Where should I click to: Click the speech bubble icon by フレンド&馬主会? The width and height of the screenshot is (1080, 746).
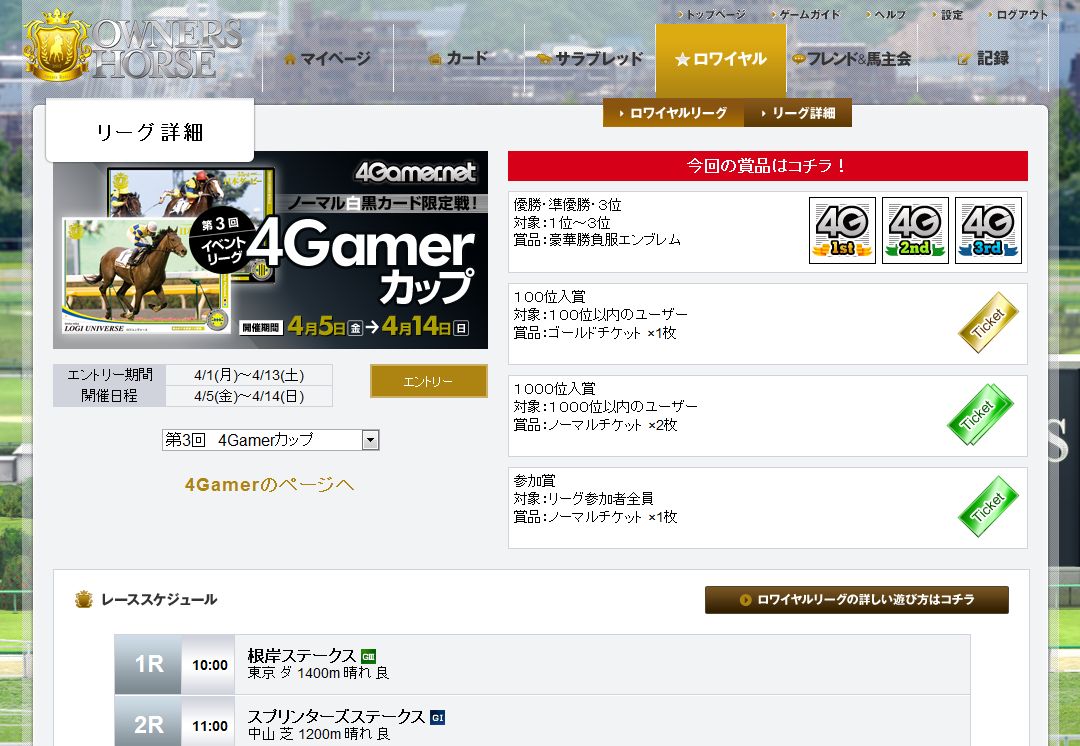pyautogui.click(x=799, y=59)
